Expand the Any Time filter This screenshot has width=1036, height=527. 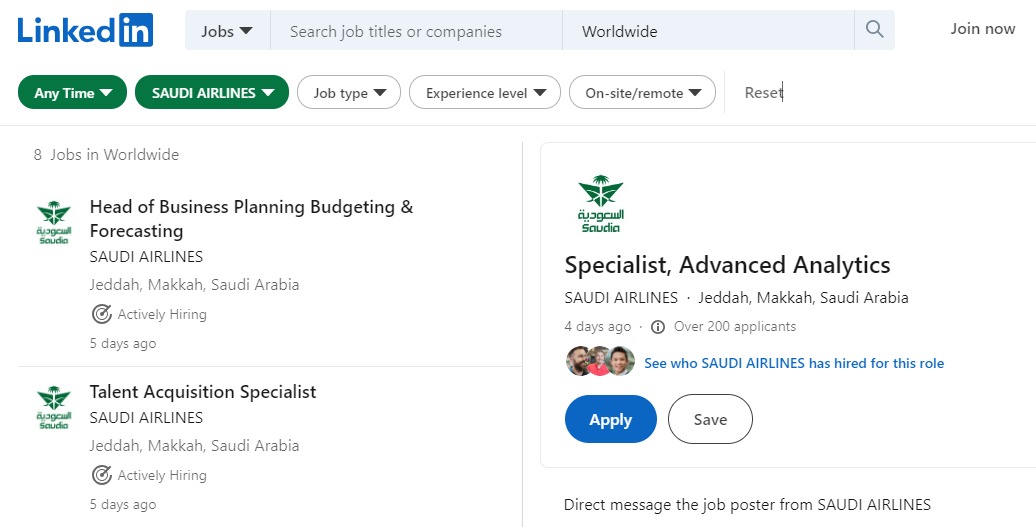click(72, 93)
